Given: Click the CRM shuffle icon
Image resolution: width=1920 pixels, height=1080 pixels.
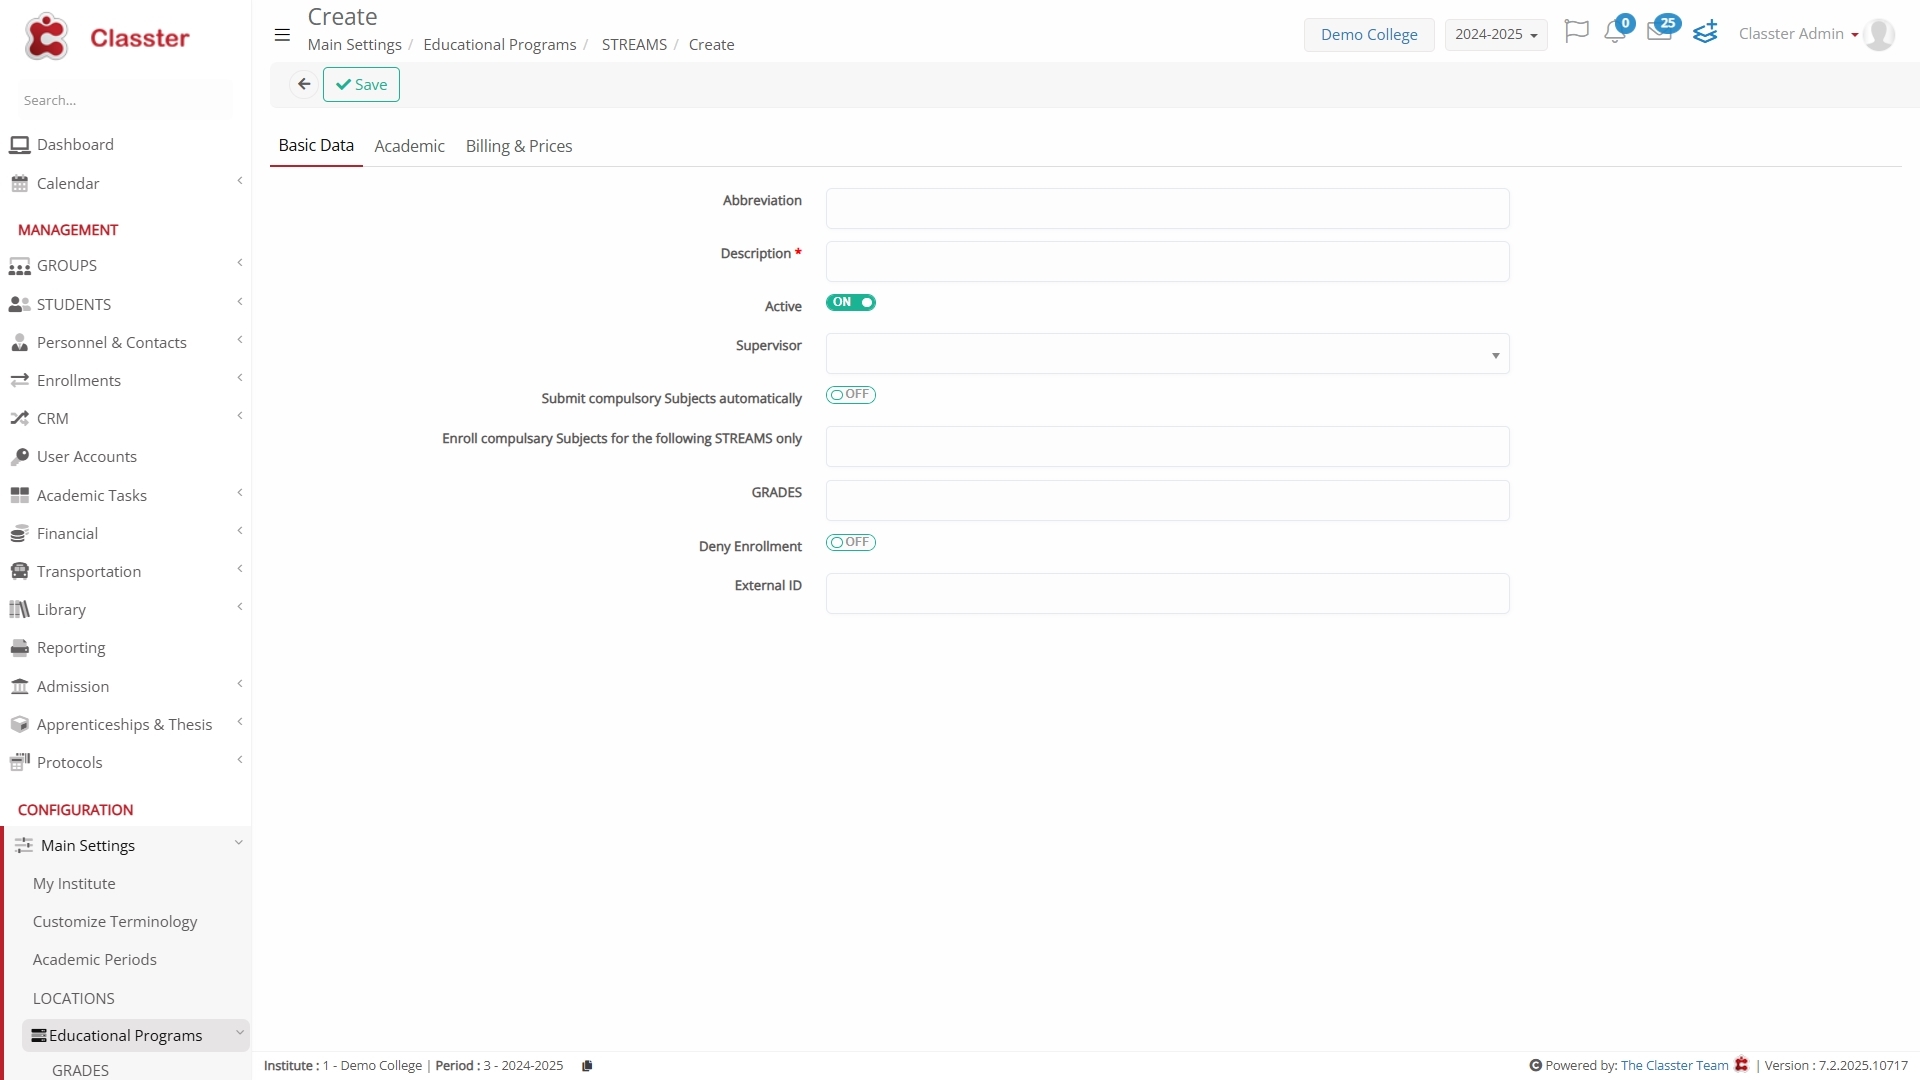Looking at the screenshot, I should pos(19,418).
